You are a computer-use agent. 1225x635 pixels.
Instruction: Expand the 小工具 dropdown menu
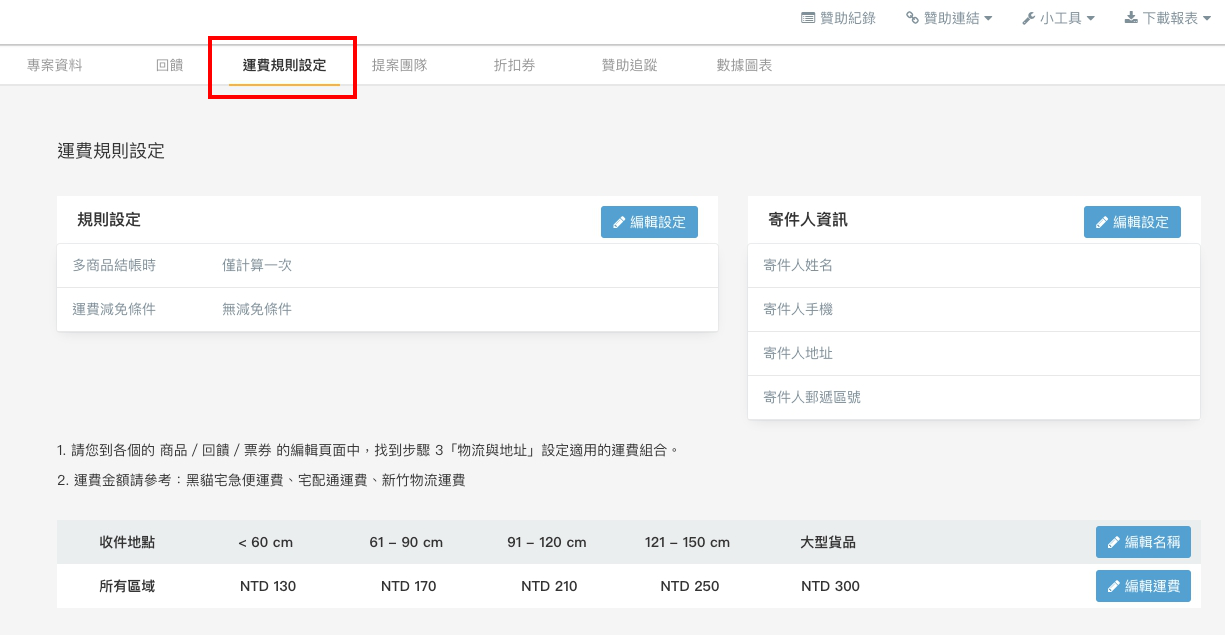tap(1058, 18)
